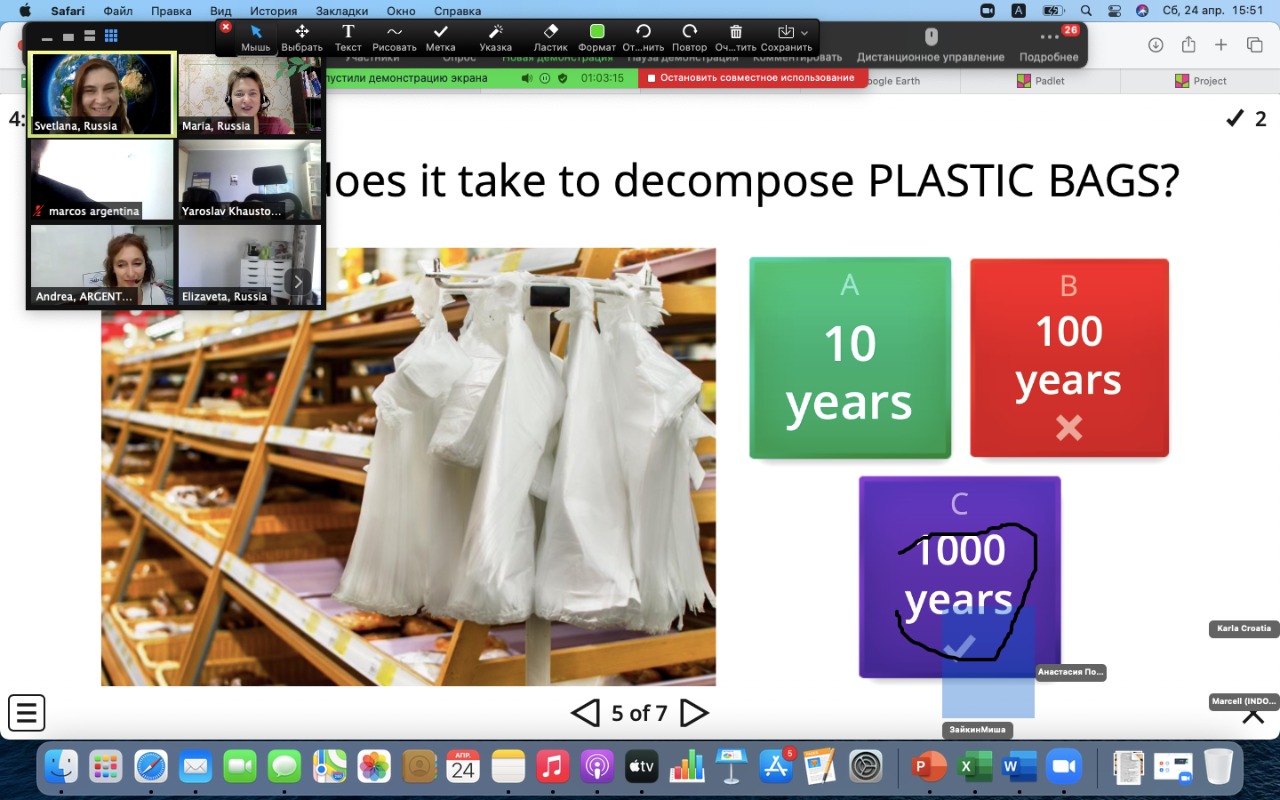Viewport: 1280px width, 800px height.
Task: Choose answer A 10 years
Action: pos(850,358)
